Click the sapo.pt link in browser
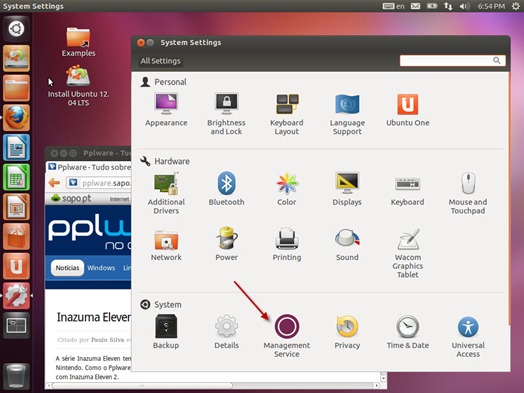Image resolution: width=524 pixels, height=393 pixels. point(71,199)
